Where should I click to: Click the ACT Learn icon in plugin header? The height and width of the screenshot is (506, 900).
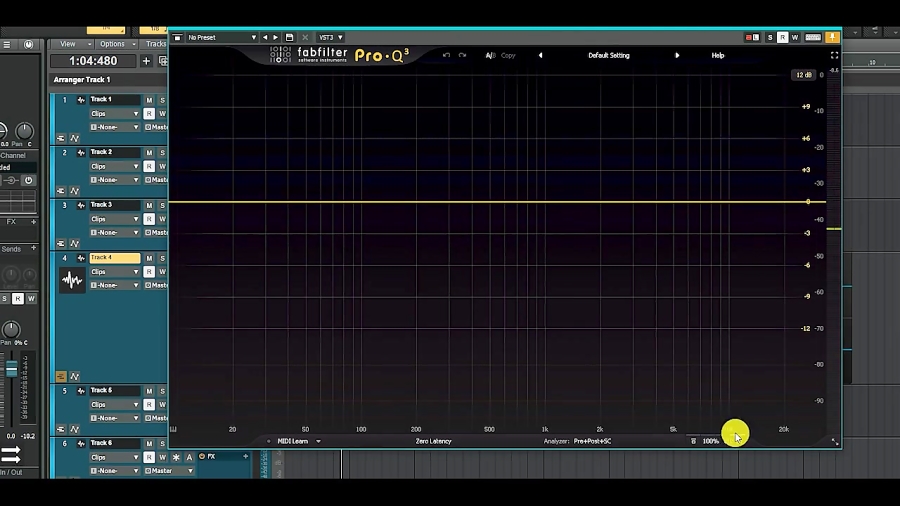click(752, 37)
